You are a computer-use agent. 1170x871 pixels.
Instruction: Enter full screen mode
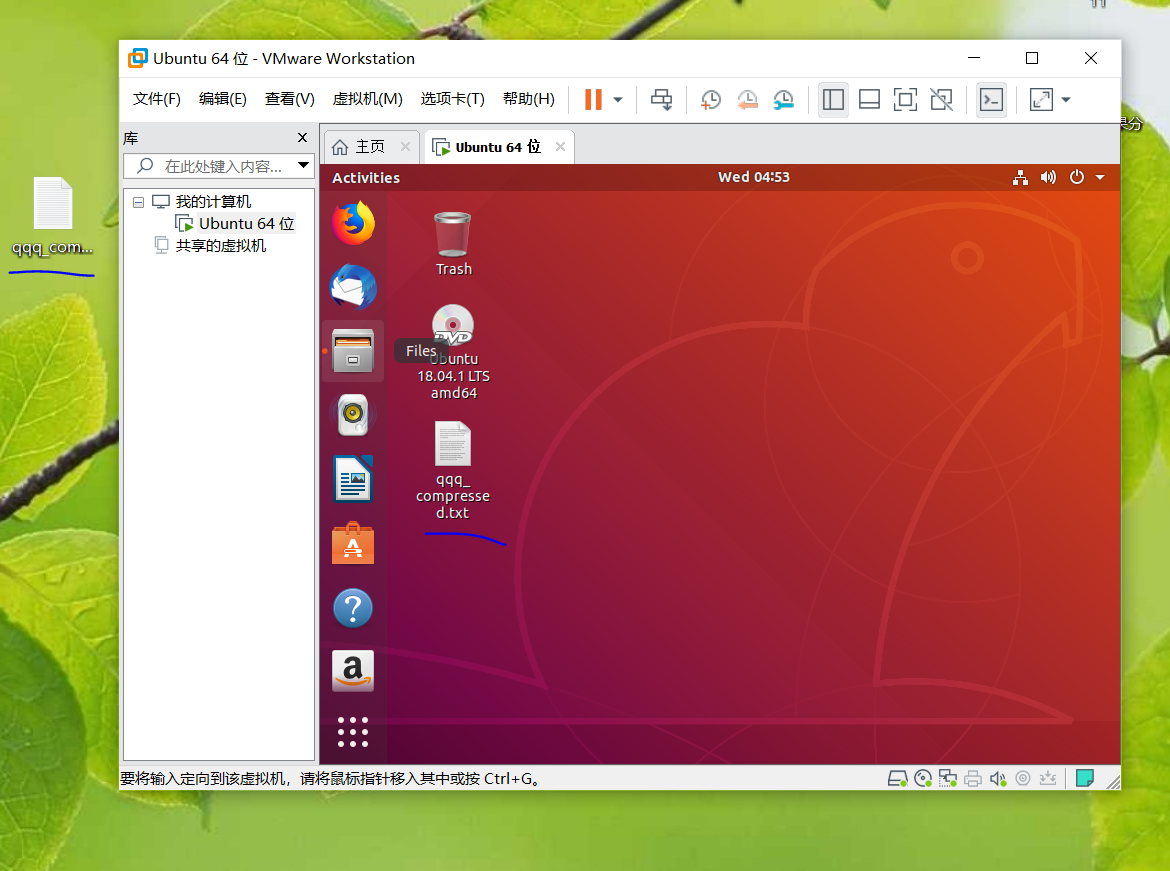pos(905,99)
